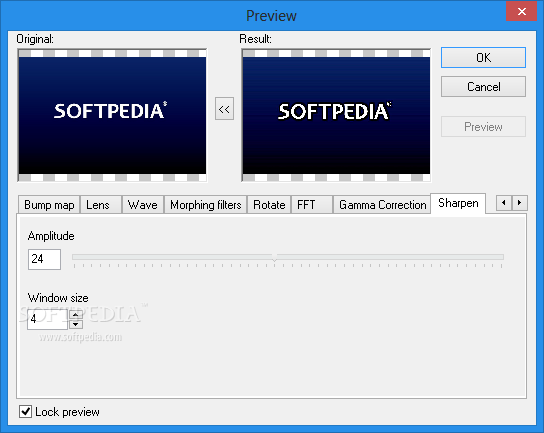Click the Preview dialog title text

[x=271, y=16]
